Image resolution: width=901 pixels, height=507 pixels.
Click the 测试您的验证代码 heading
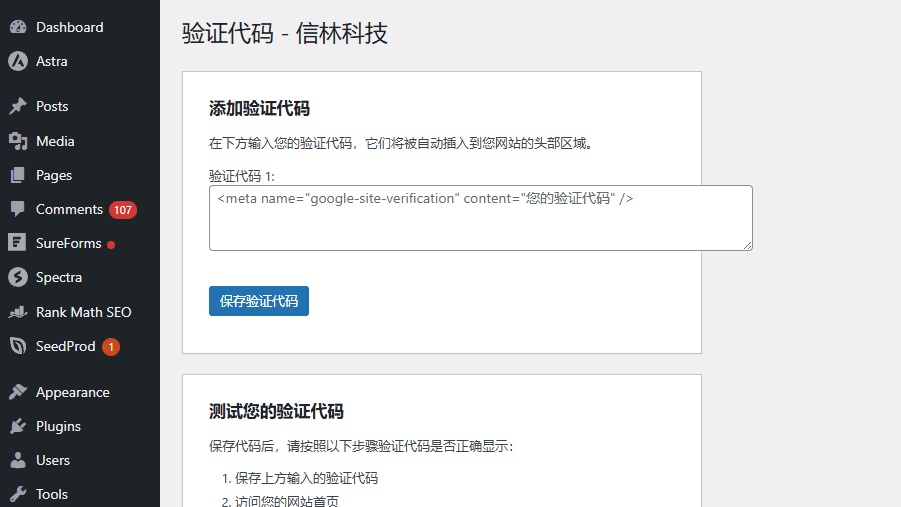coord(276,412)
